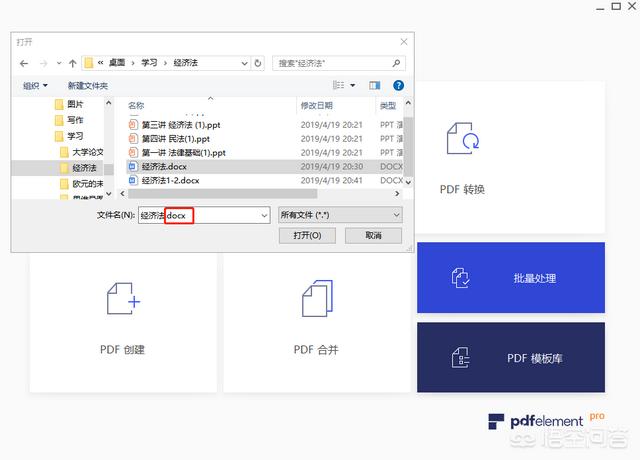Click the back arrow in Open dialog

(24, 64)
